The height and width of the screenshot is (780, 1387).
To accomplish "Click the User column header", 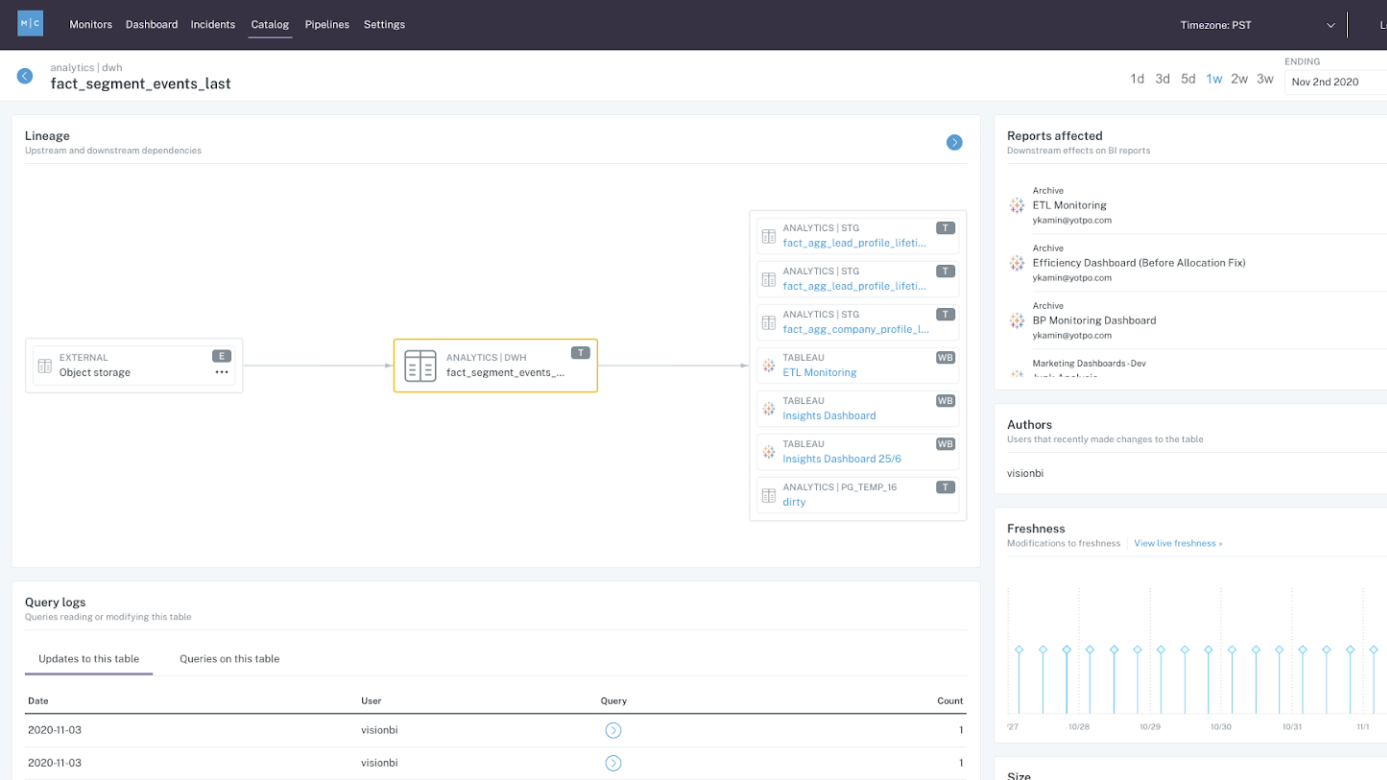I will (x=371, y=701).
